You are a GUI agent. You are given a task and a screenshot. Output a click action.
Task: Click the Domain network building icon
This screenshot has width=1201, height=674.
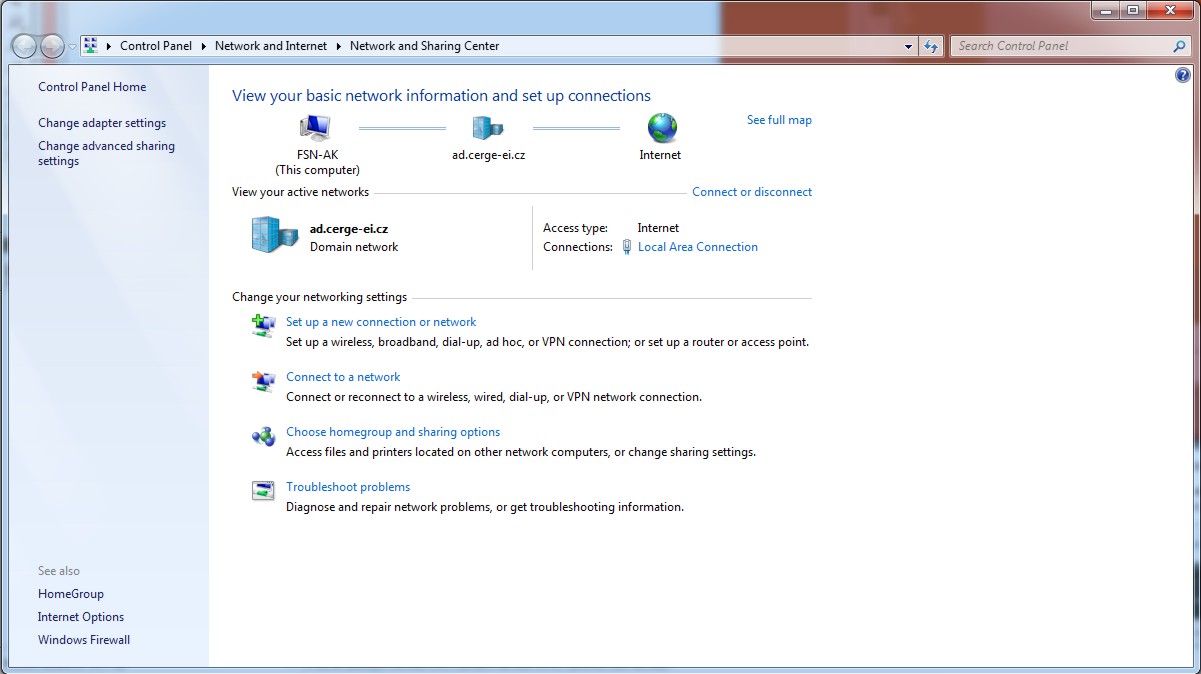(274, 235)
